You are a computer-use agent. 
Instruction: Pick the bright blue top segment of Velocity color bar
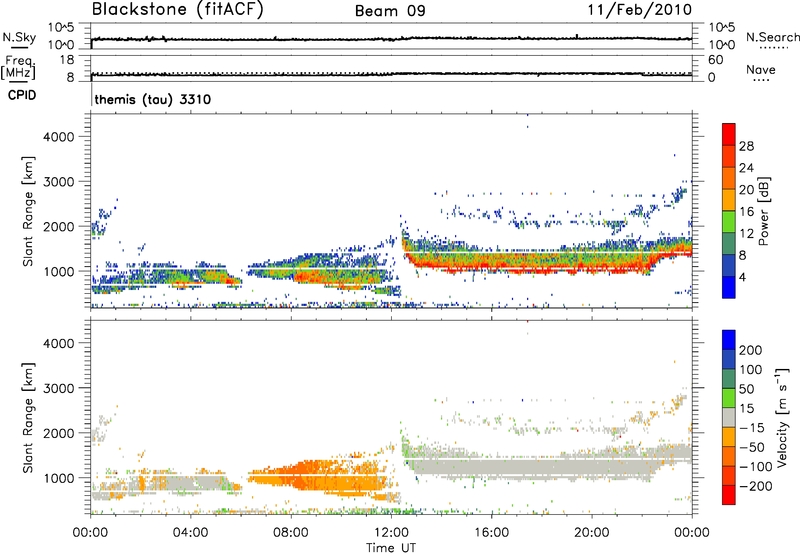click(x=729, y=340)
